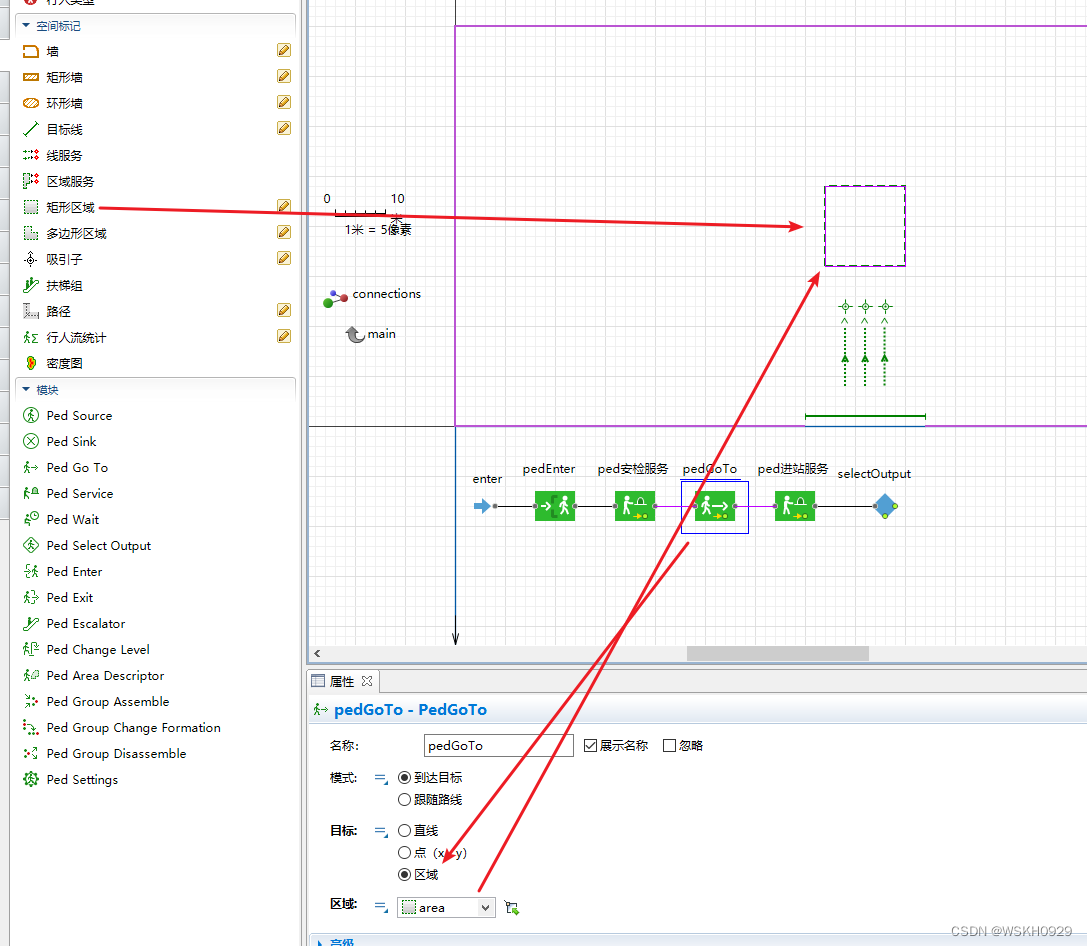Toggle the 展示名称 checkbox
This screenshot has height=946, width=1087.
[x=591, y=746]
